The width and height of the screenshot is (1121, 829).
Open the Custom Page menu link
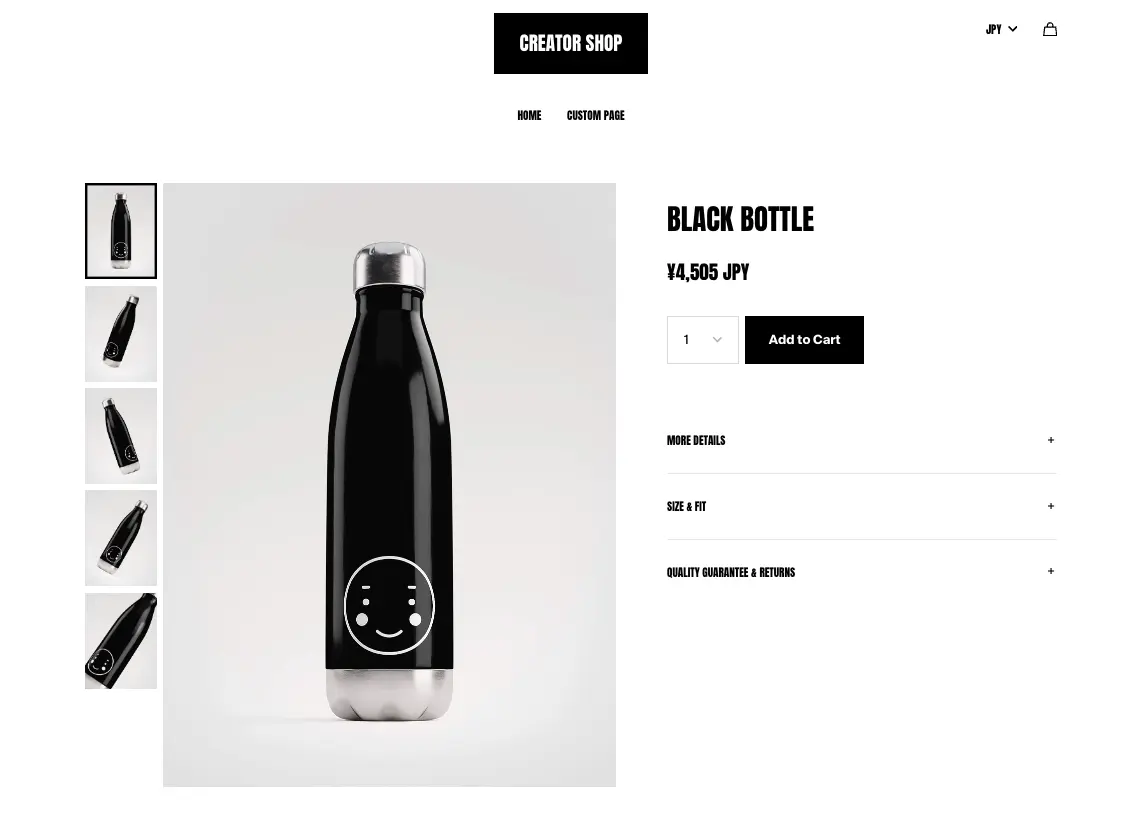[596, 115]
